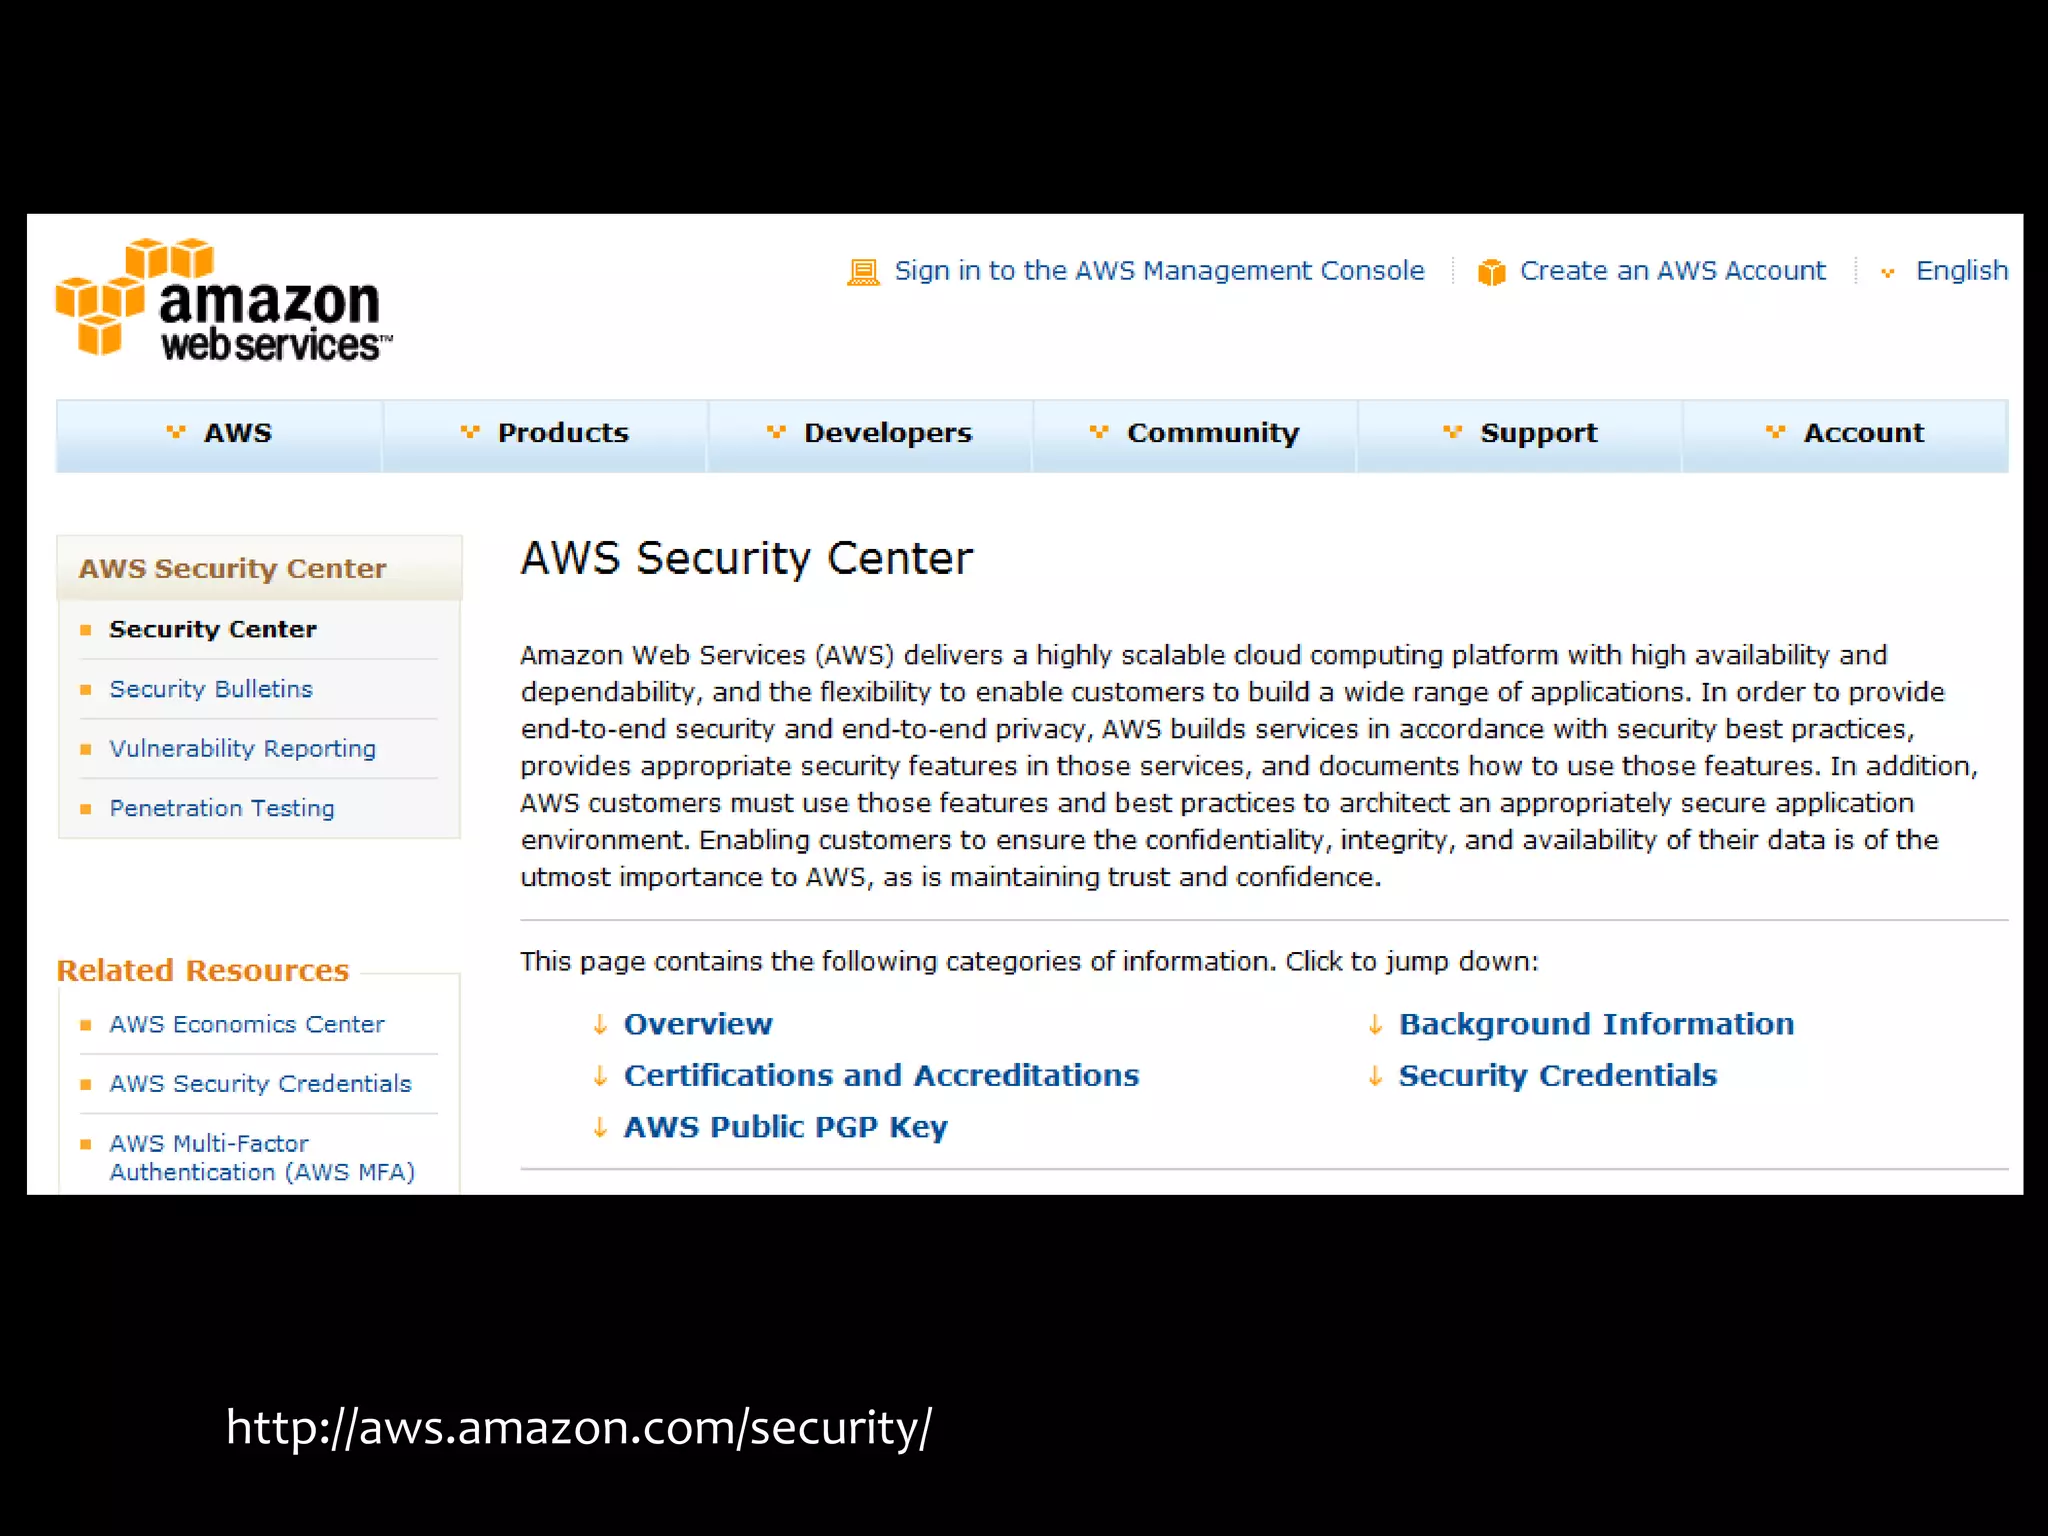Follow the Create an AWS Account link
2048x1536 pixels.
pos(1672,271)
